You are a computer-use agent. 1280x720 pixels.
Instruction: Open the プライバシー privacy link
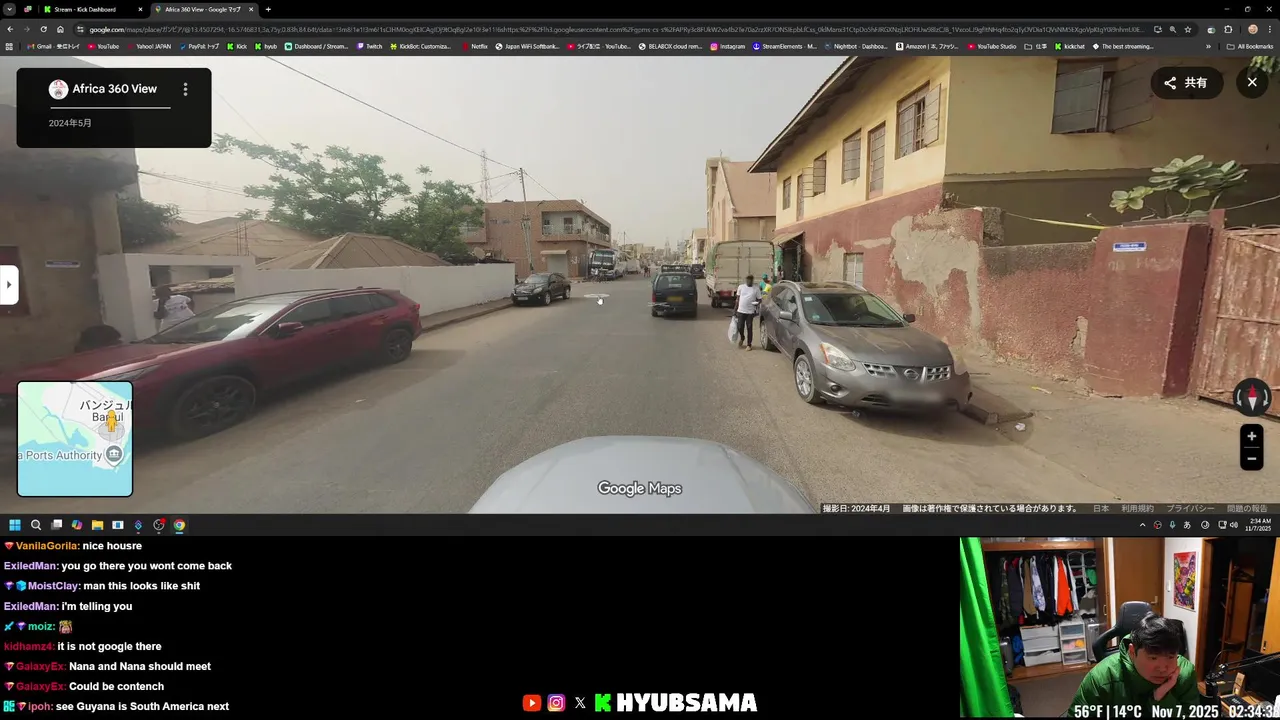[1190, 509]
